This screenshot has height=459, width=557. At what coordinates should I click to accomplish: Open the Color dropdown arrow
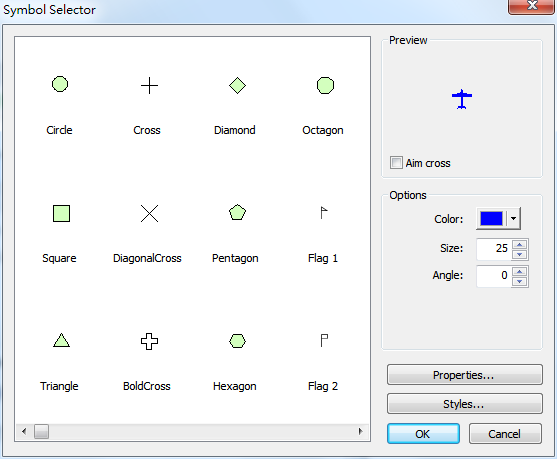(513, 218)
